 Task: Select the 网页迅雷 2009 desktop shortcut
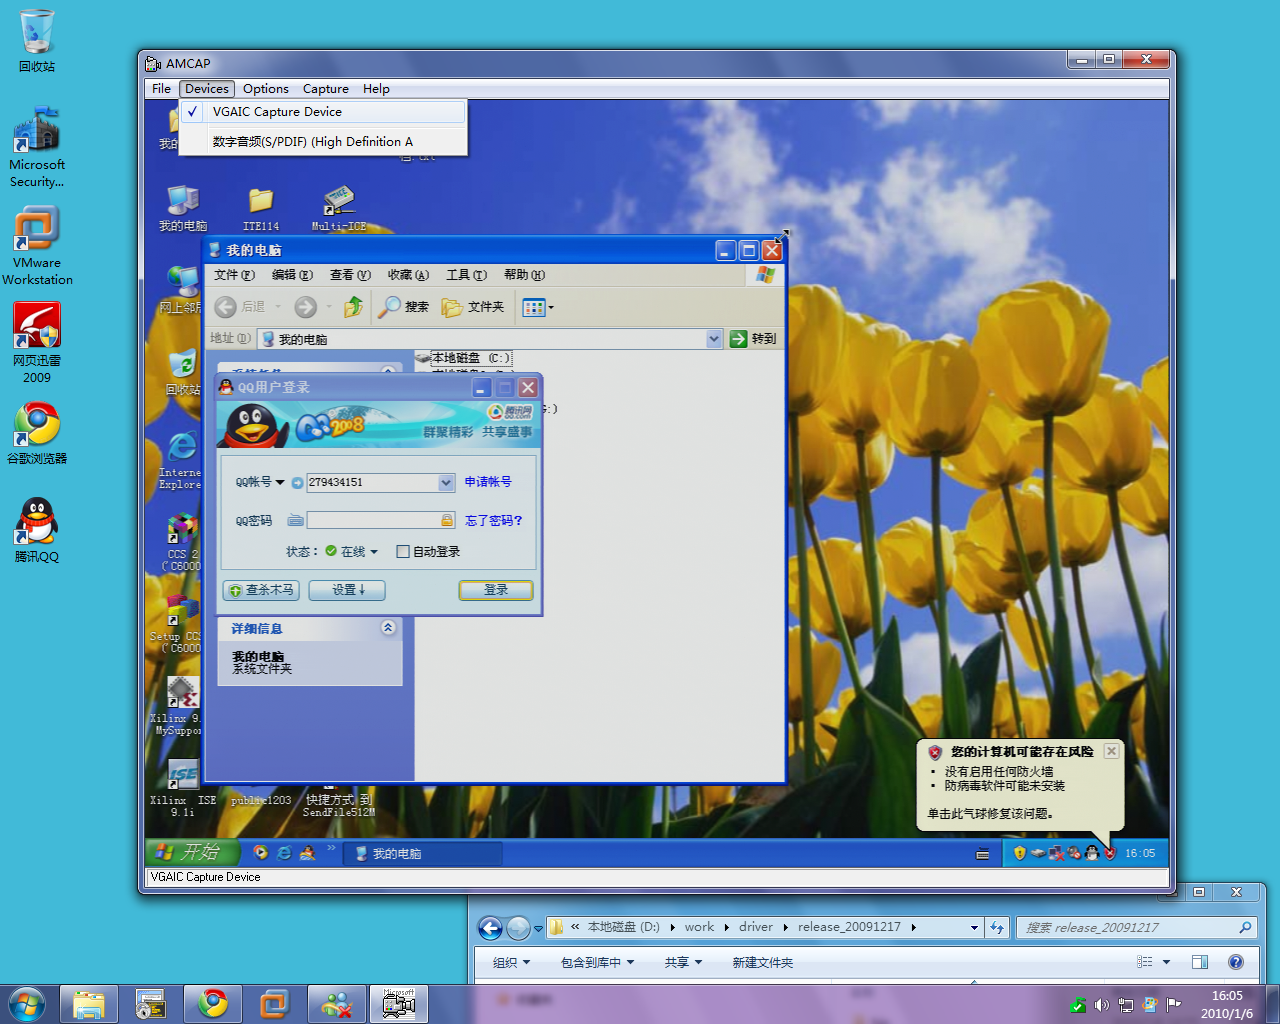coord(37,343)
